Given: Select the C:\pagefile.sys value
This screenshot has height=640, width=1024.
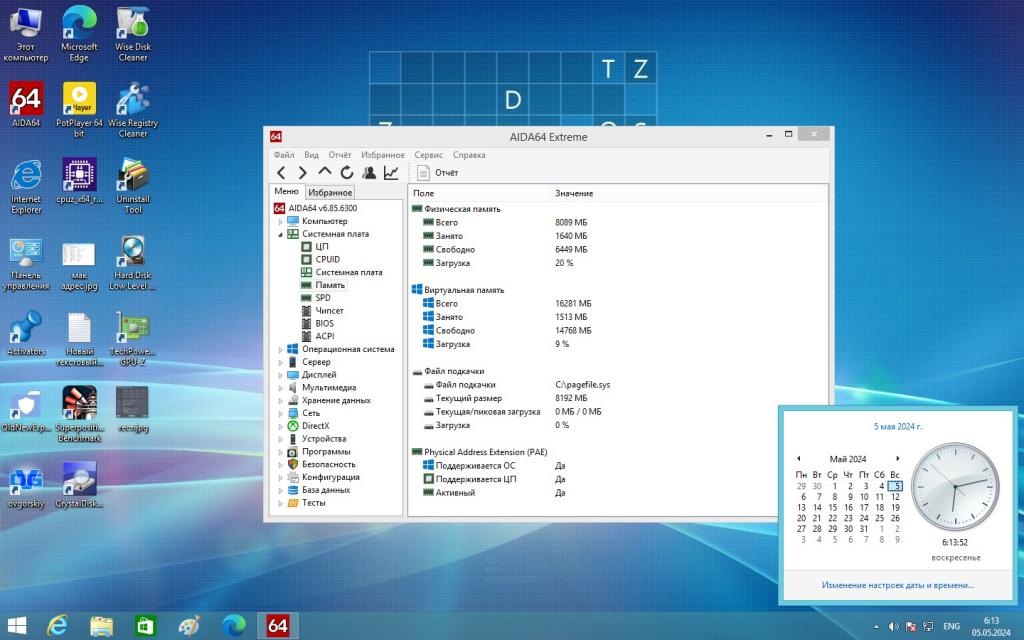Looking at the screenshot, I should click(x=583, y=385).
